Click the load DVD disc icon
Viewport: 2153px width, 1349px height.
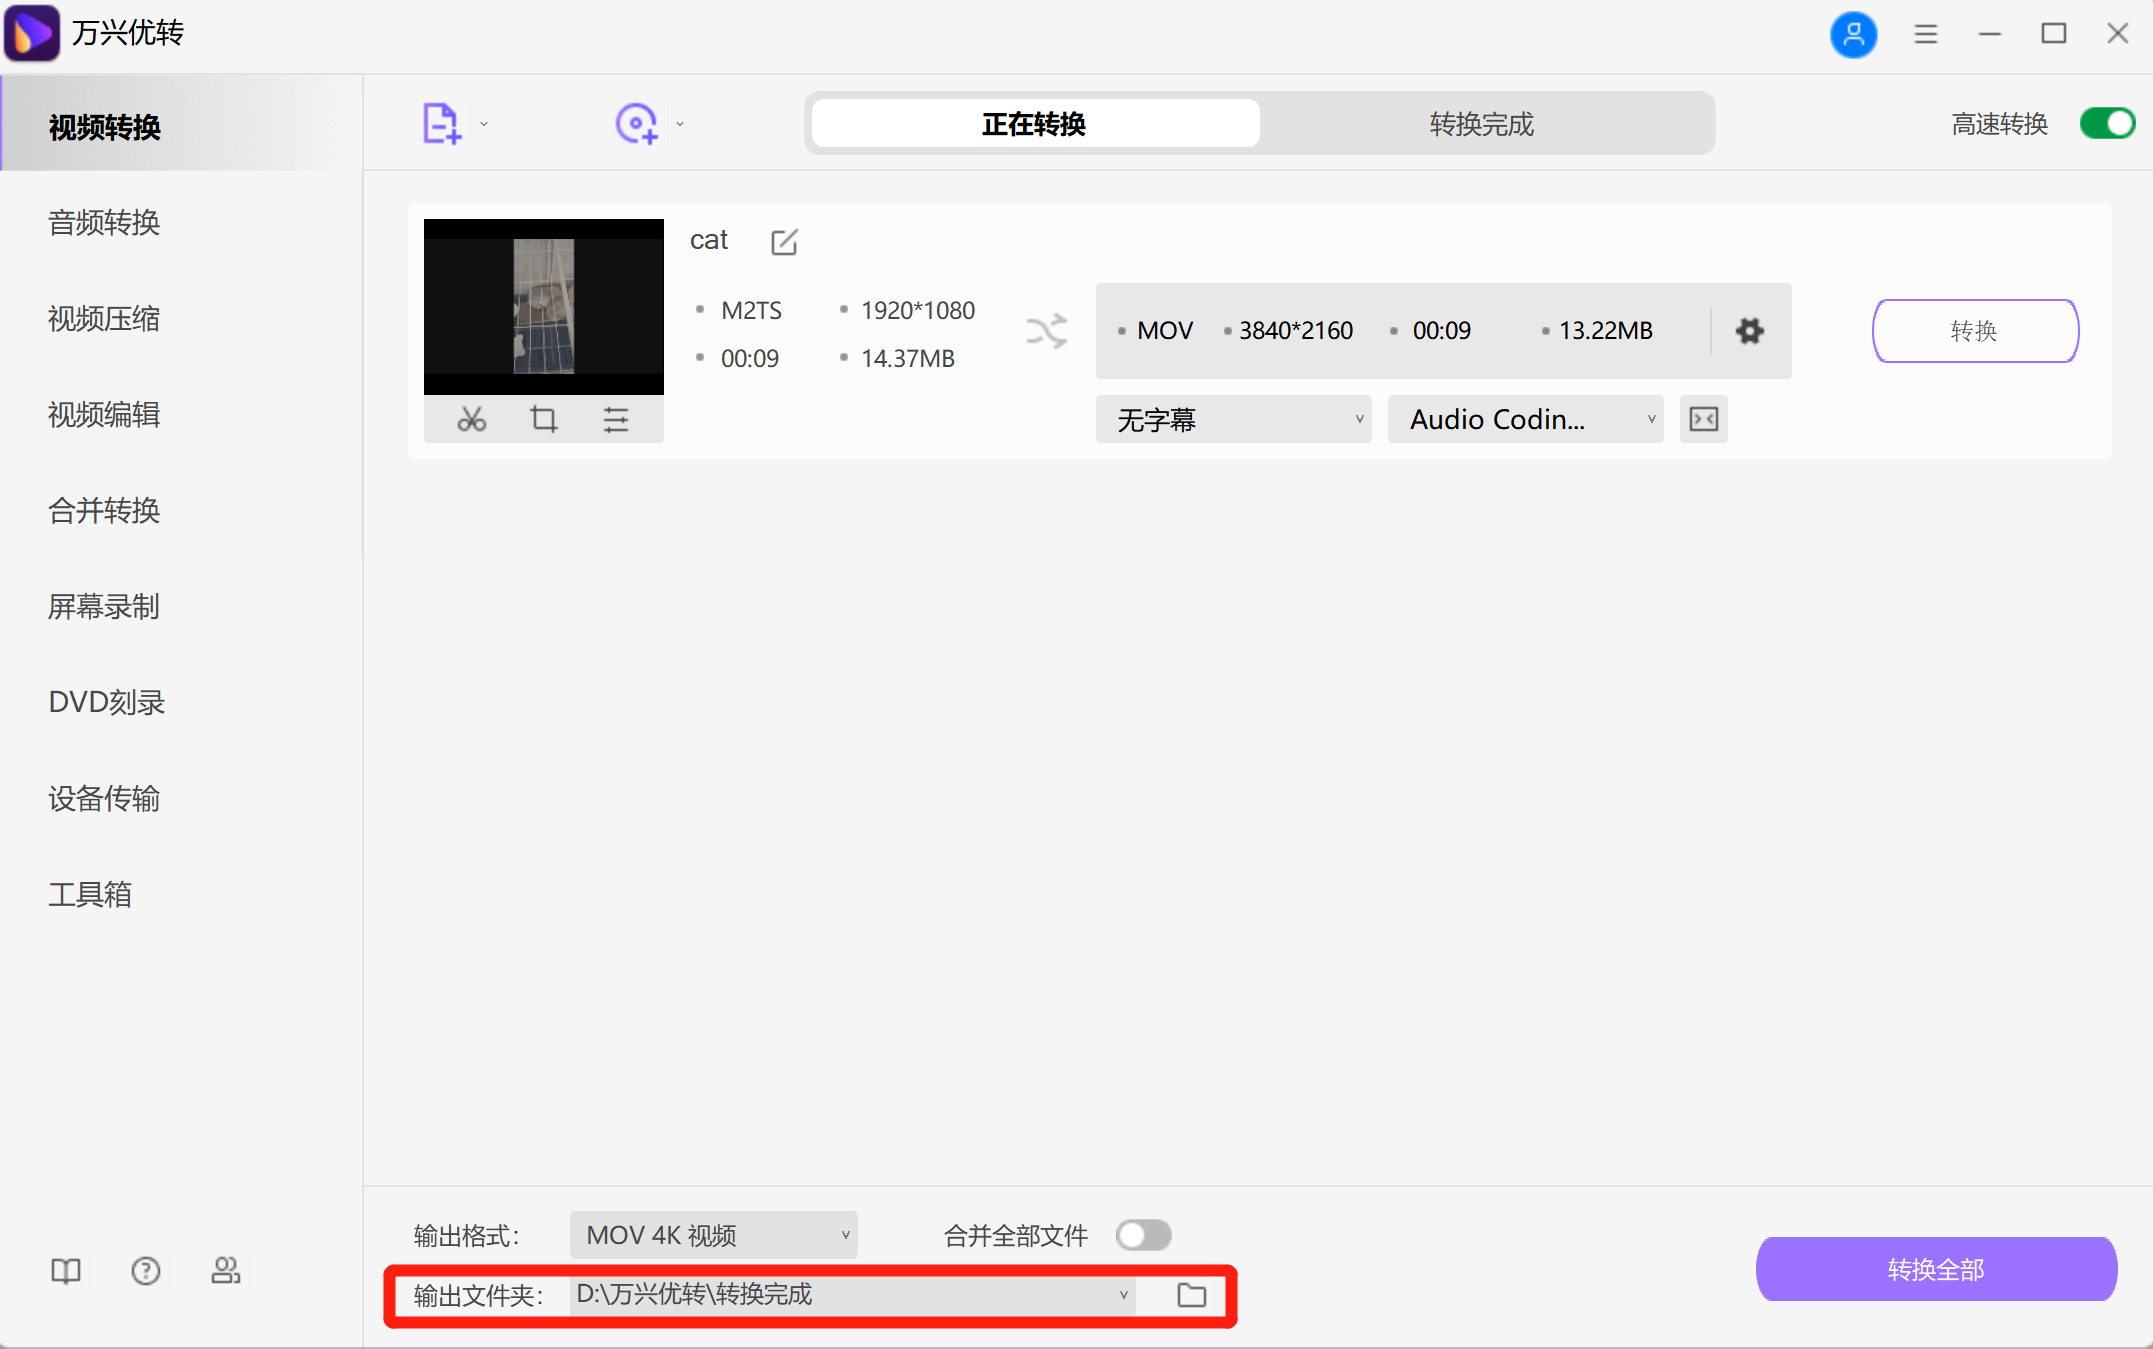(637, 122)
